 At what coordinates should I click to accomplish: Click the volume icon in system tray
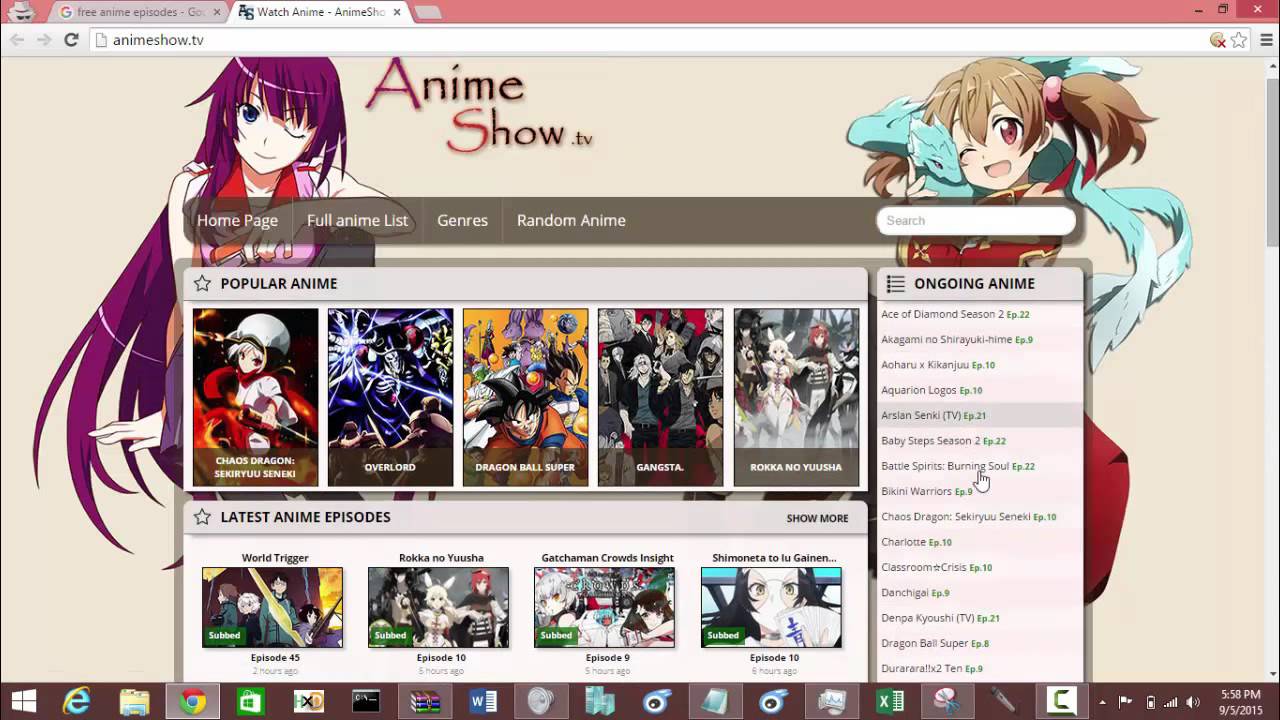[1192, 702]
